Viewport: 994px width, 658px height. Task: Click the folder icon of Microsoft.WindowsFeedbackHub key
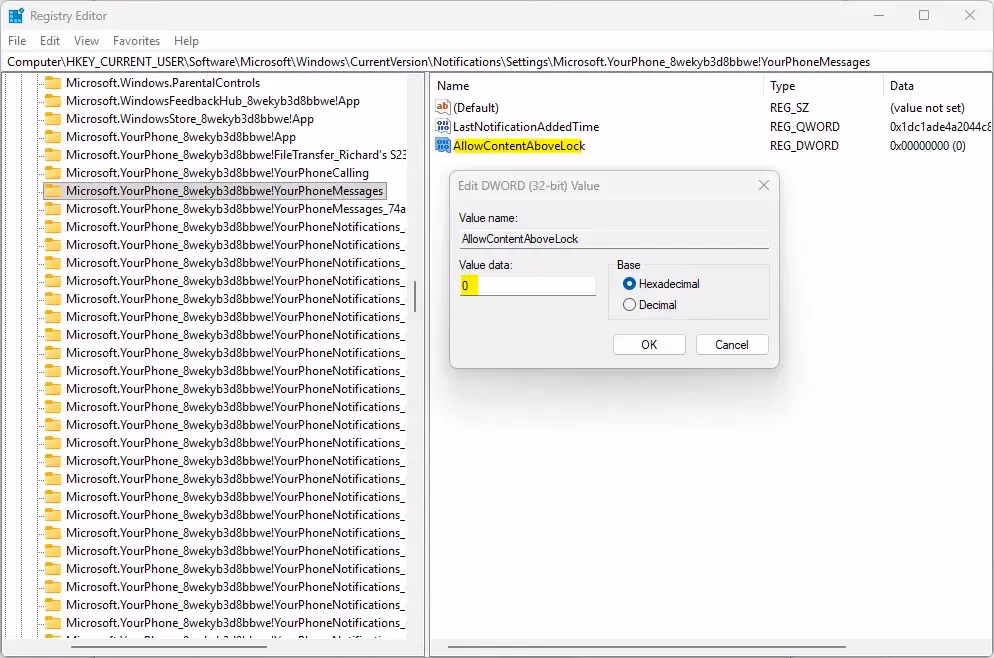(x=53, y=100)
